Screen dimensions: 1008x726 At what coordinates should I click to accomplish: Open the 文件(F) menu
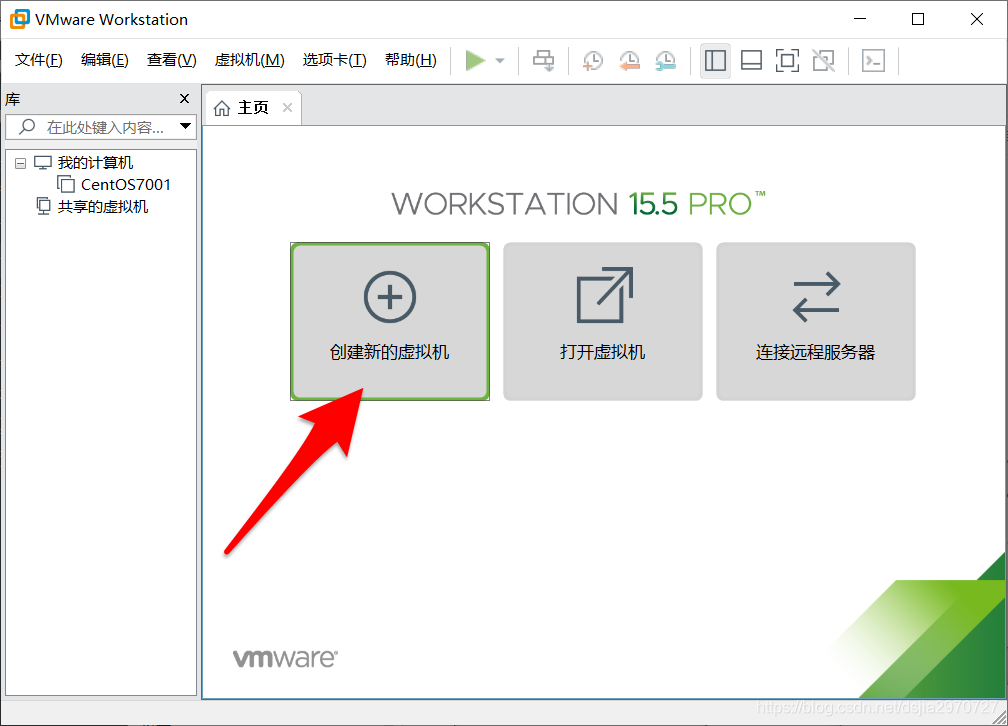[x=39, y=60]
